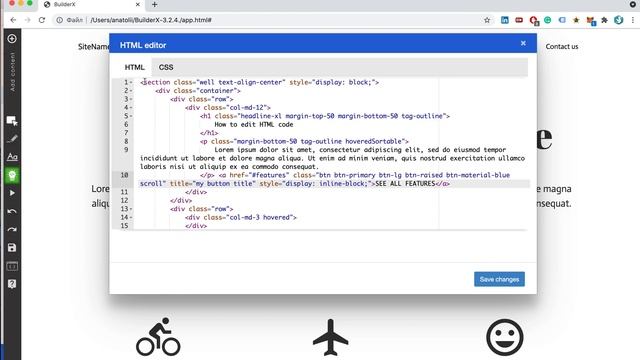Click the redo arrow in sidebar
The width and height of the screenshot is (640, 360).
(12, 230)
